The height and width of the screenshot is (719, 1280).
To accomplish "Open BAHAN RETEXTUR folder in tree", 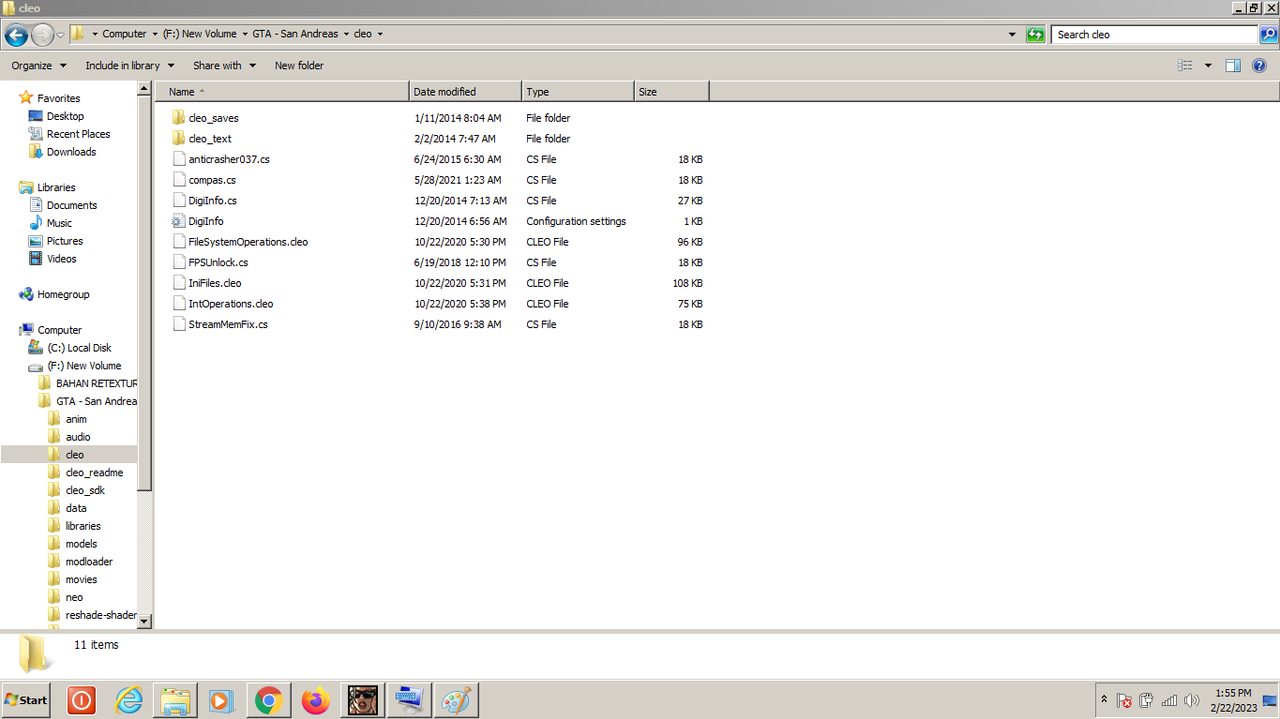I will tap(96, 384).
